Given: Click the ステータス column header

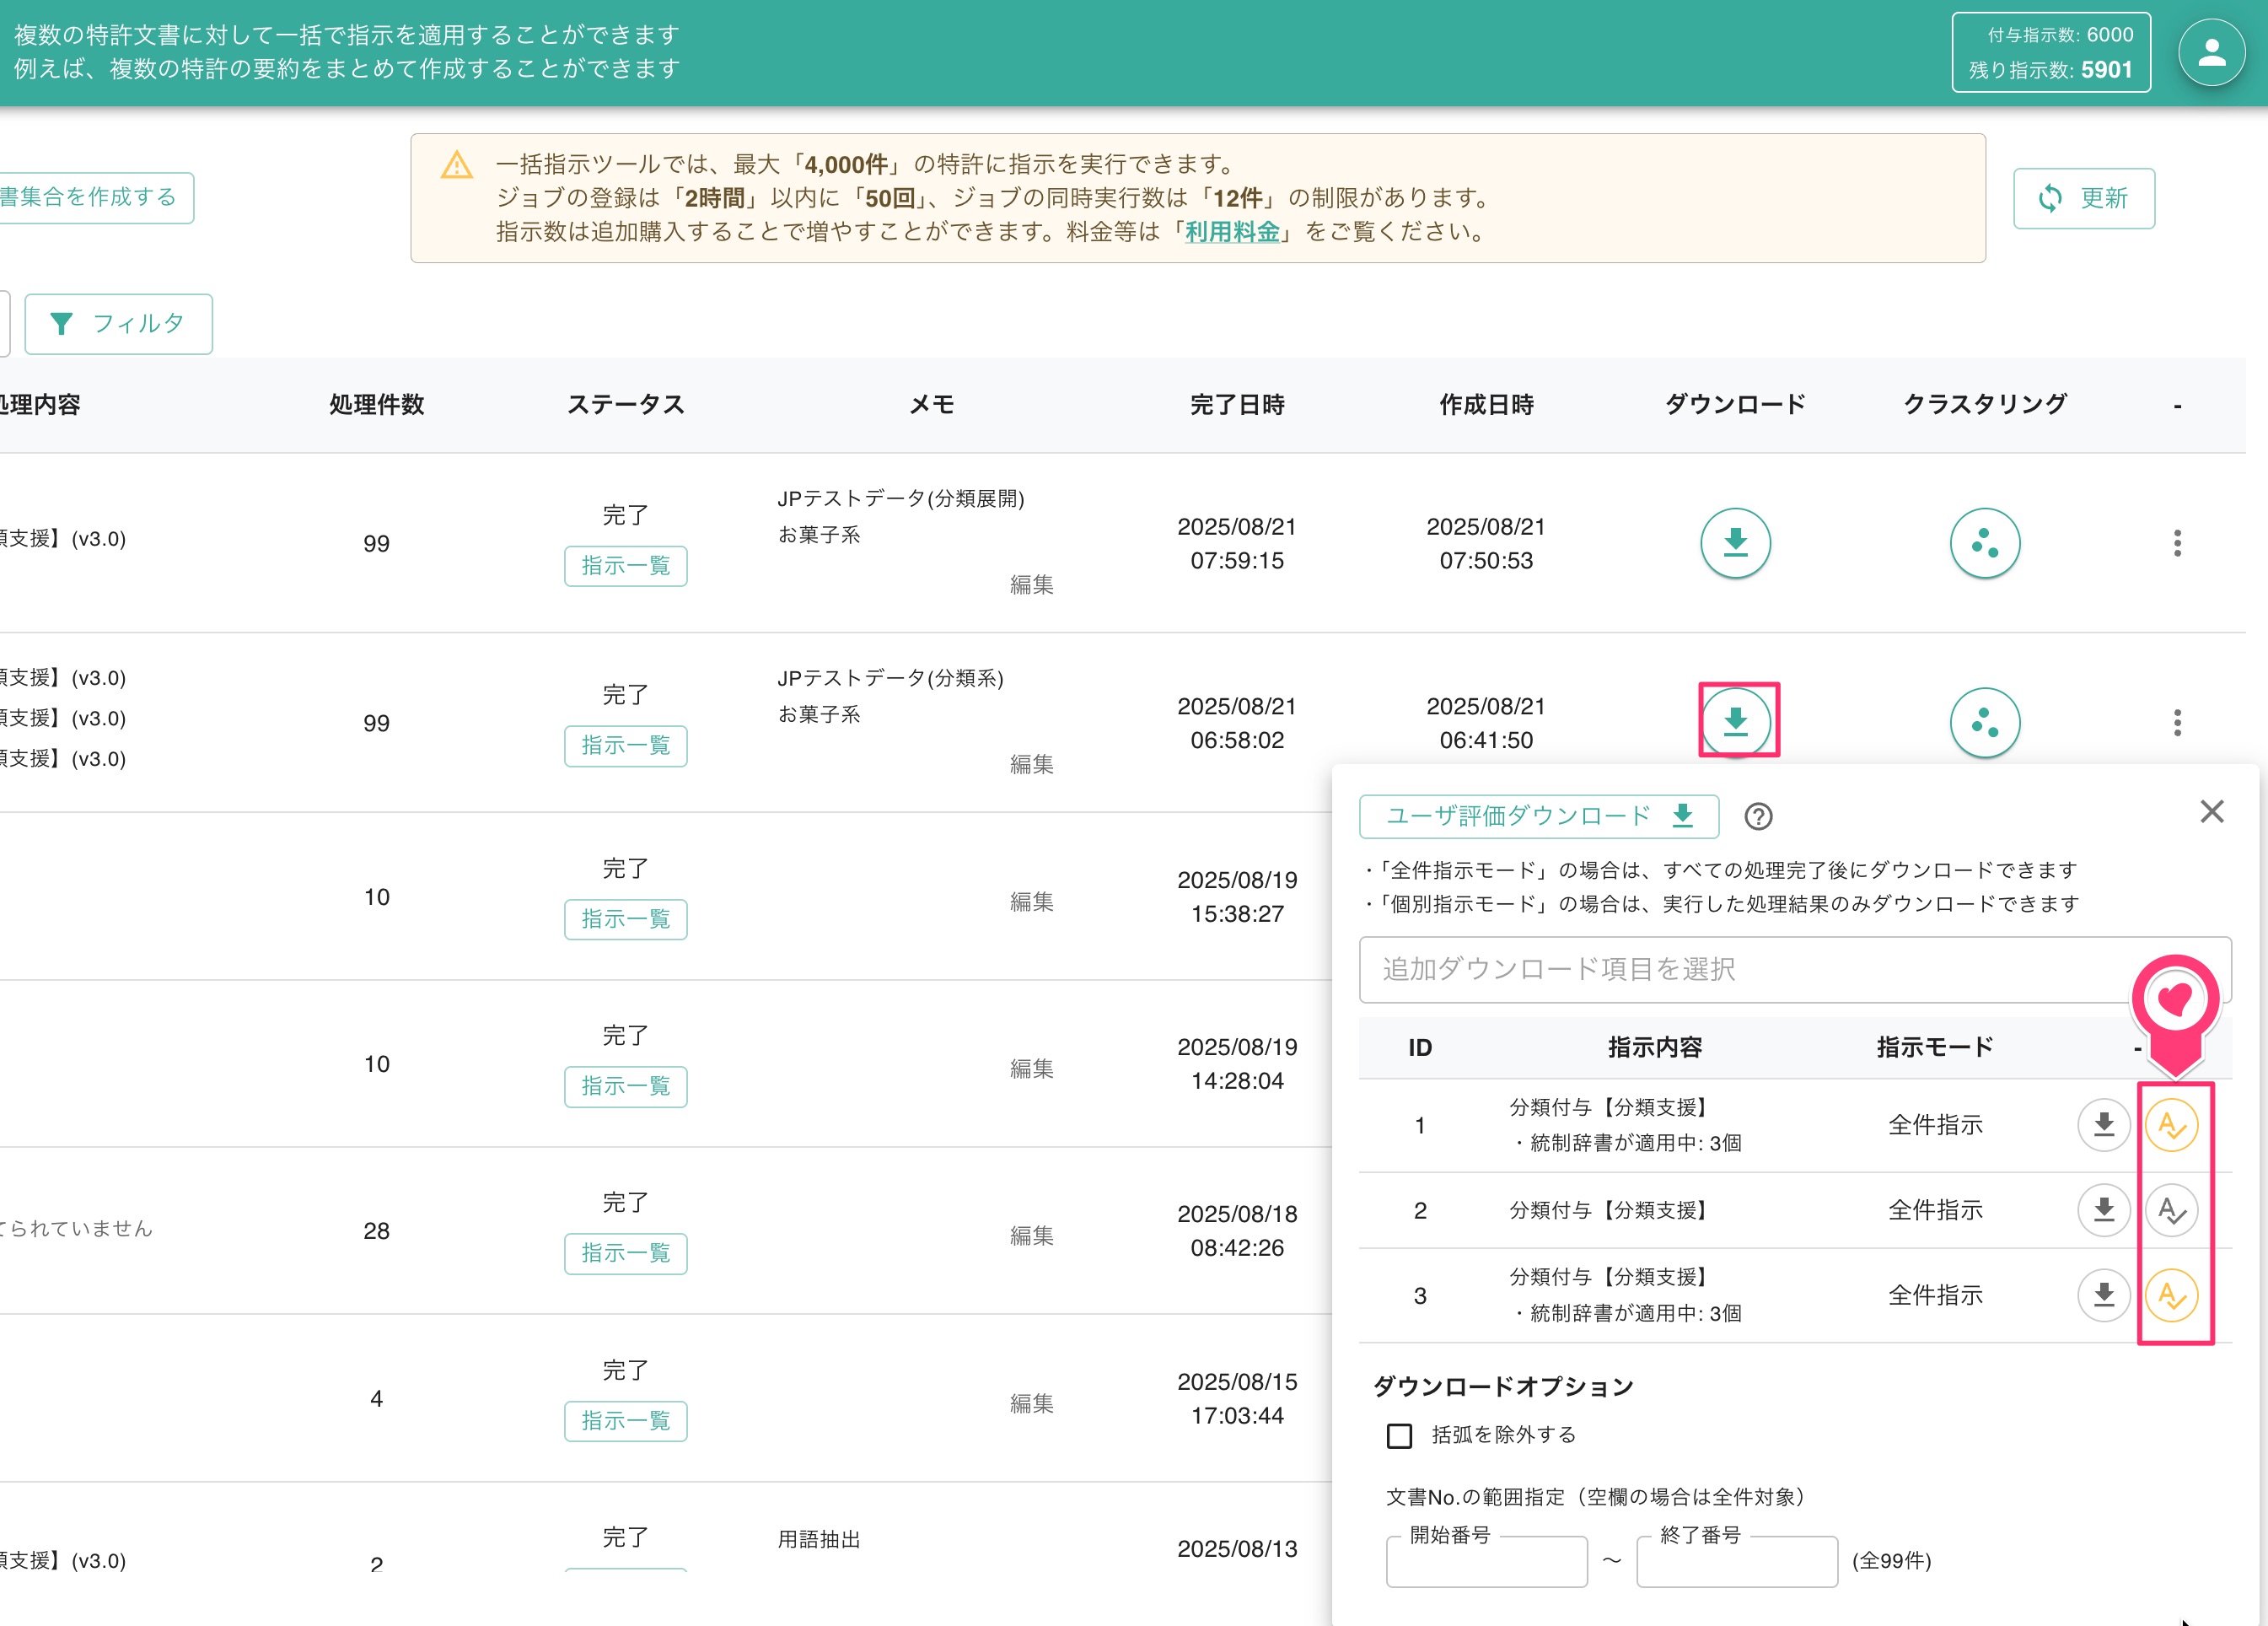Looking at the screenshot, I should 625,405.
